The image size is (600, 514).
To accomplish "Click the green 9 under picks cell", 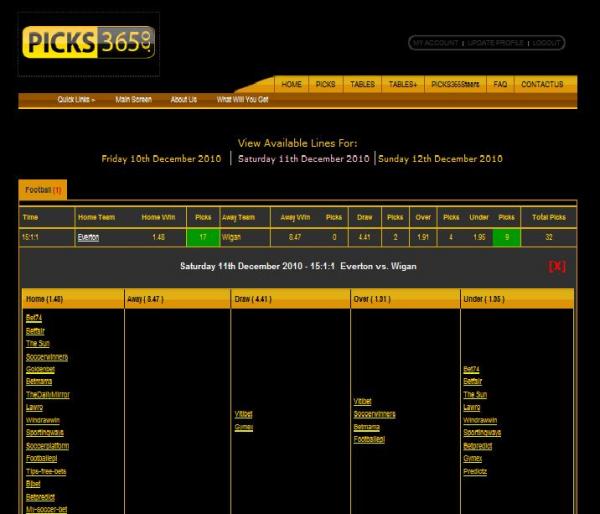I will [506, 237].
